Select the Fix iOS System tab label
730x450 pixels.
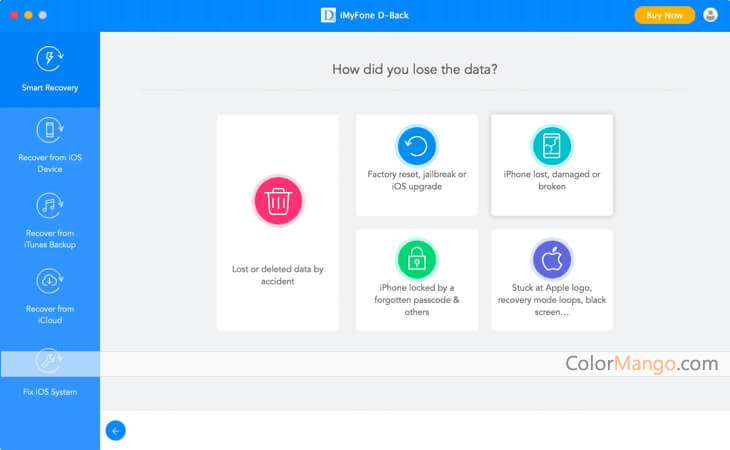pyautogui.click(x=50, y=392)
